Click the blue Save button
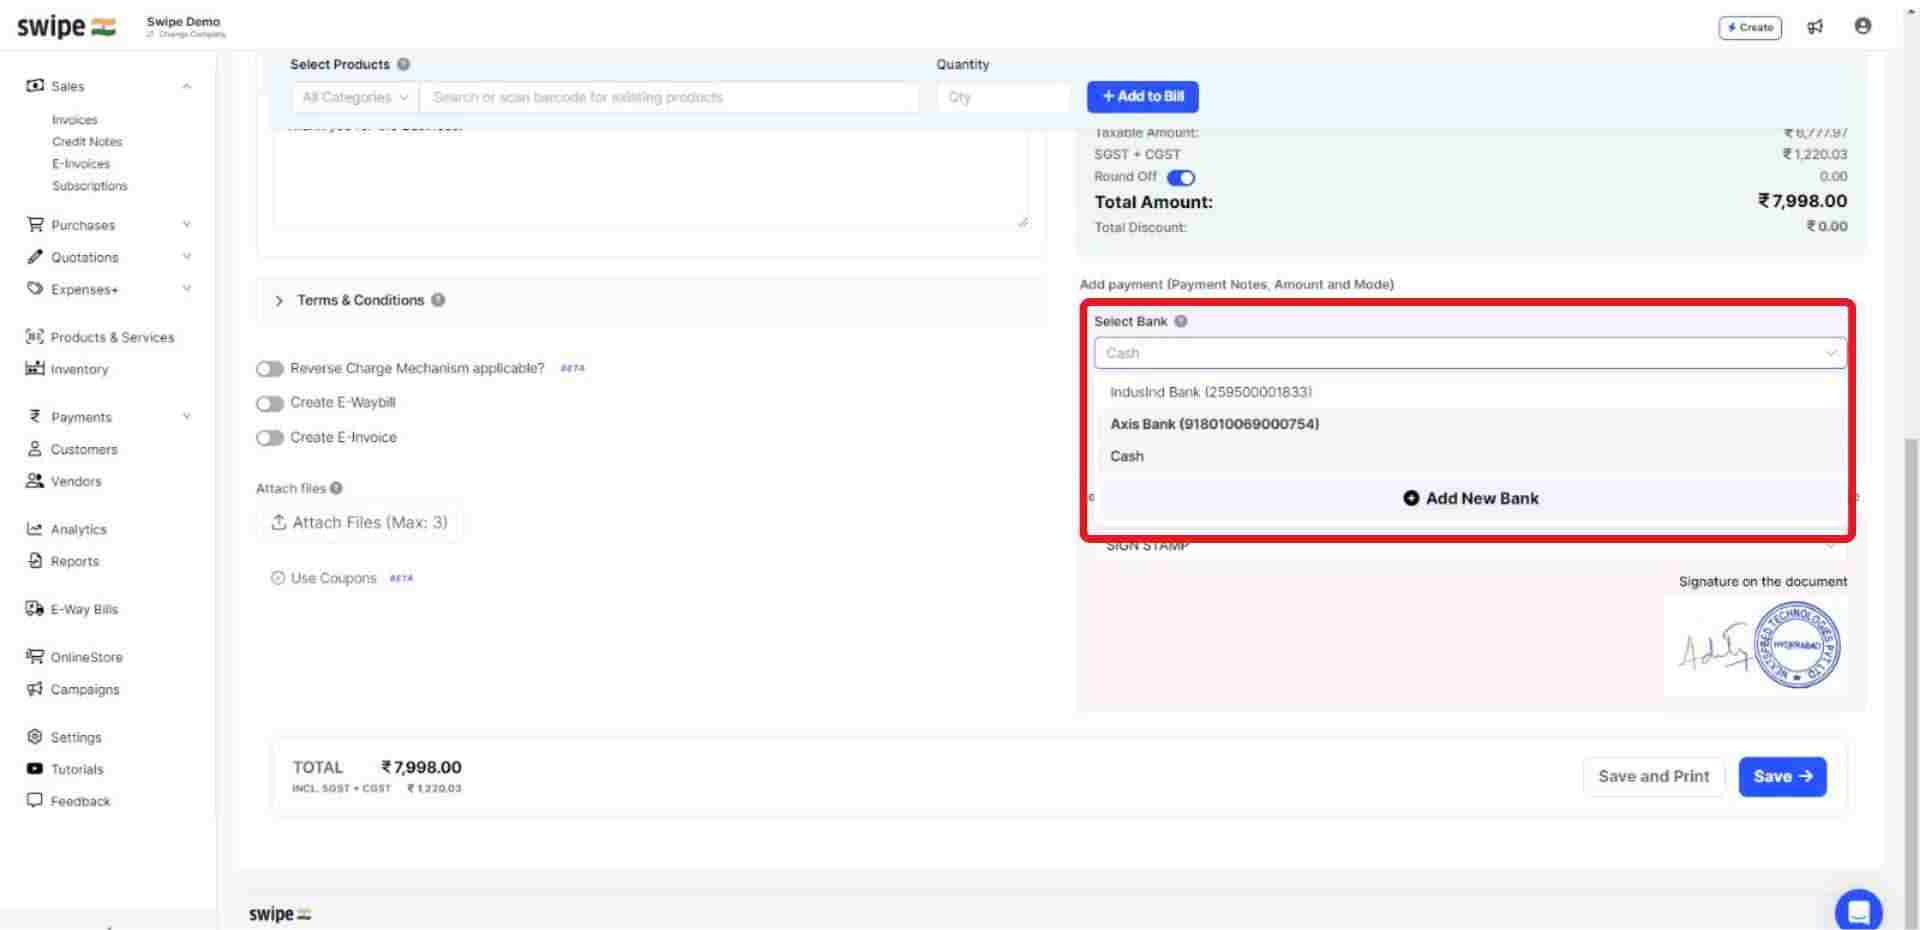The width and height of the screenshot is (1920, 930). [x=1782, y=777]
